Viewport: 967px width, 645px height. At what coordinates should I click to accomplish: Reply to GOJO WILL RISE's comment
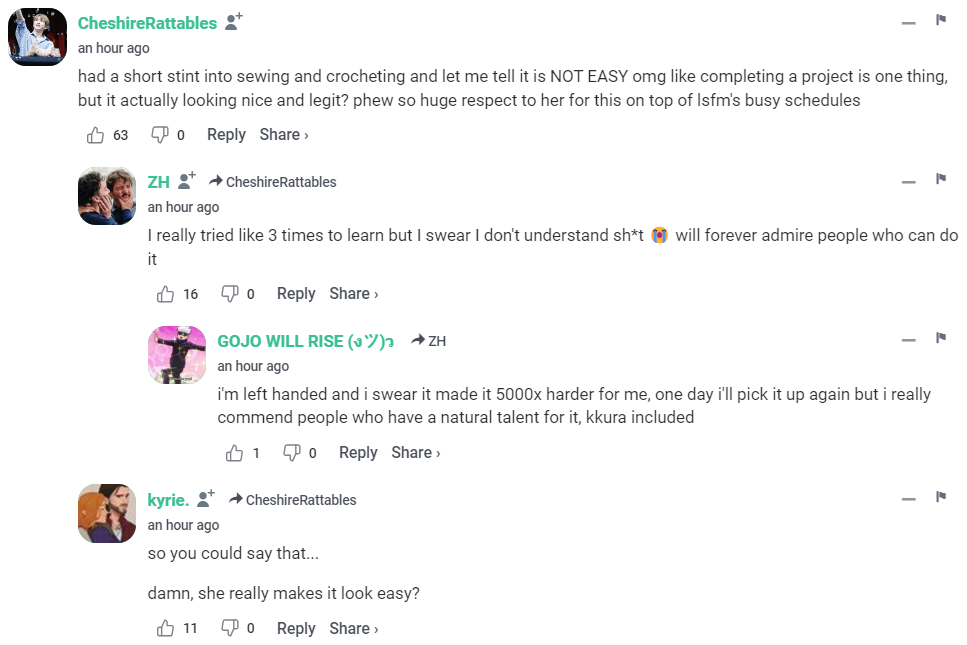(358, 453)
